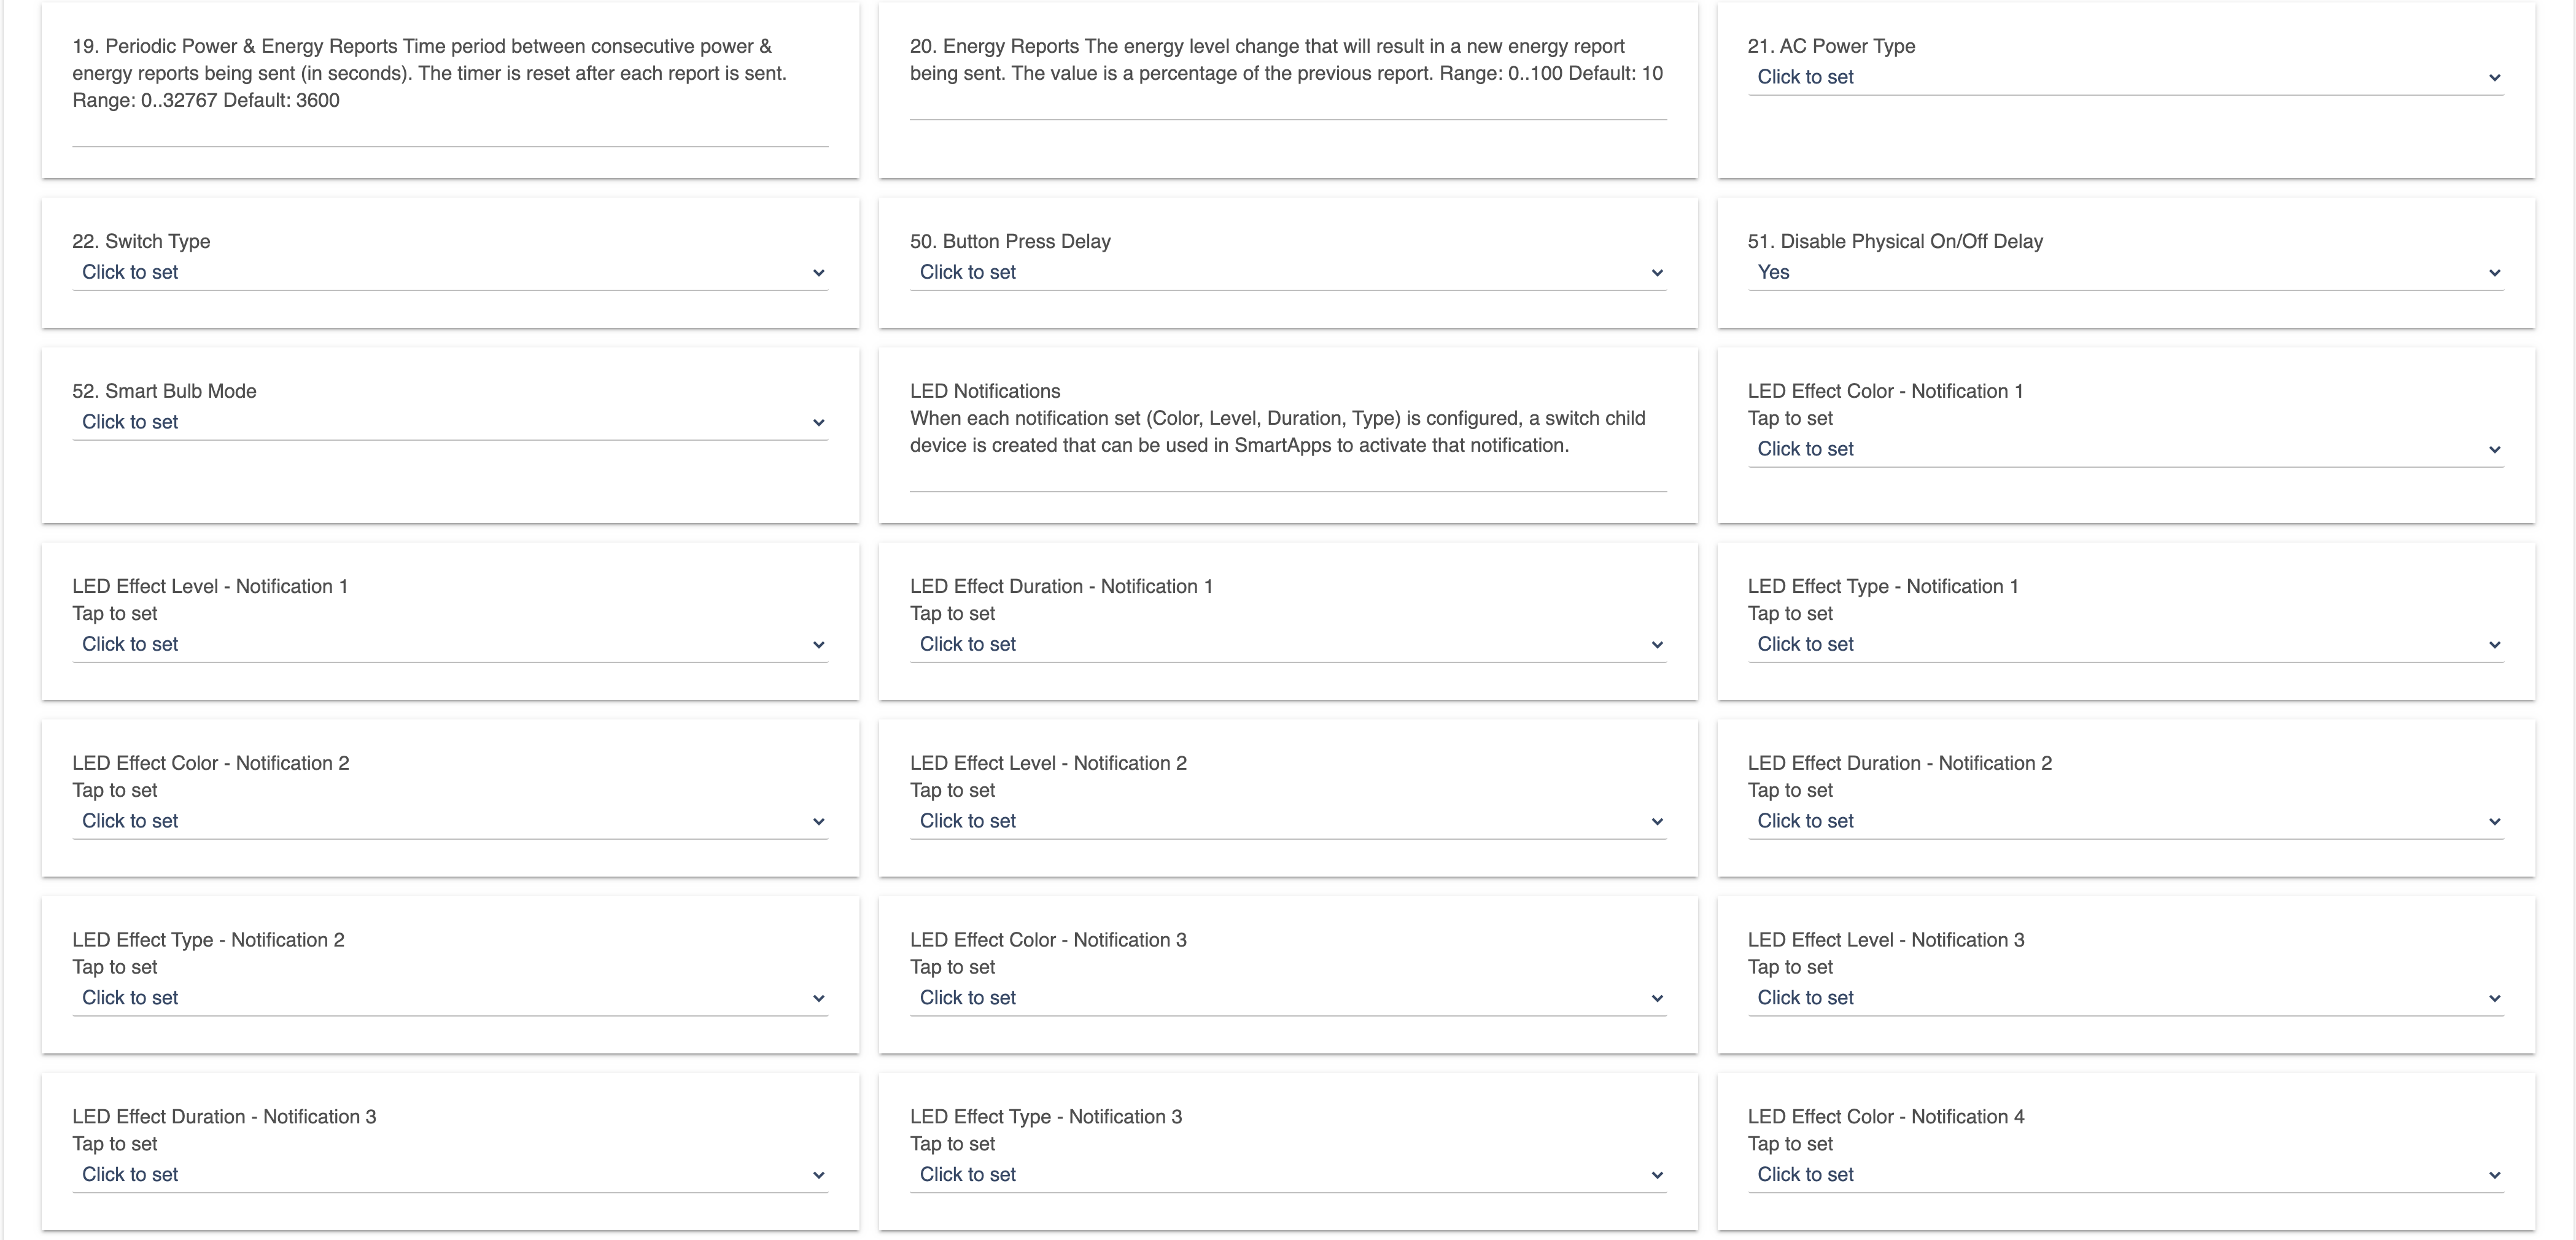Image resolution: width=2576 pixels, height=1240 pixels.
Task: Click 'LED Effect Level - Notification 2' label
Action: tap(1048, 763)
